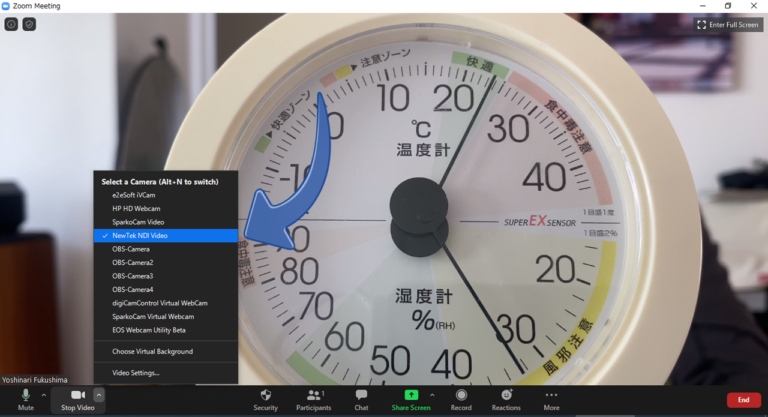This screenshot has width=768, height=417.
Task: Mute the microphone
Action: click(26, 400)
